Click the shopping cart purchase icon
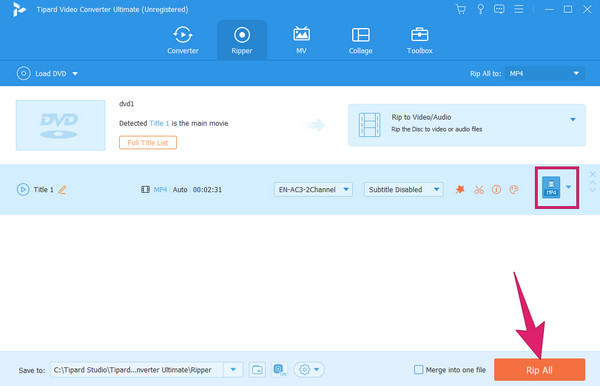The image size is (600, 386). tap(461, 9)
